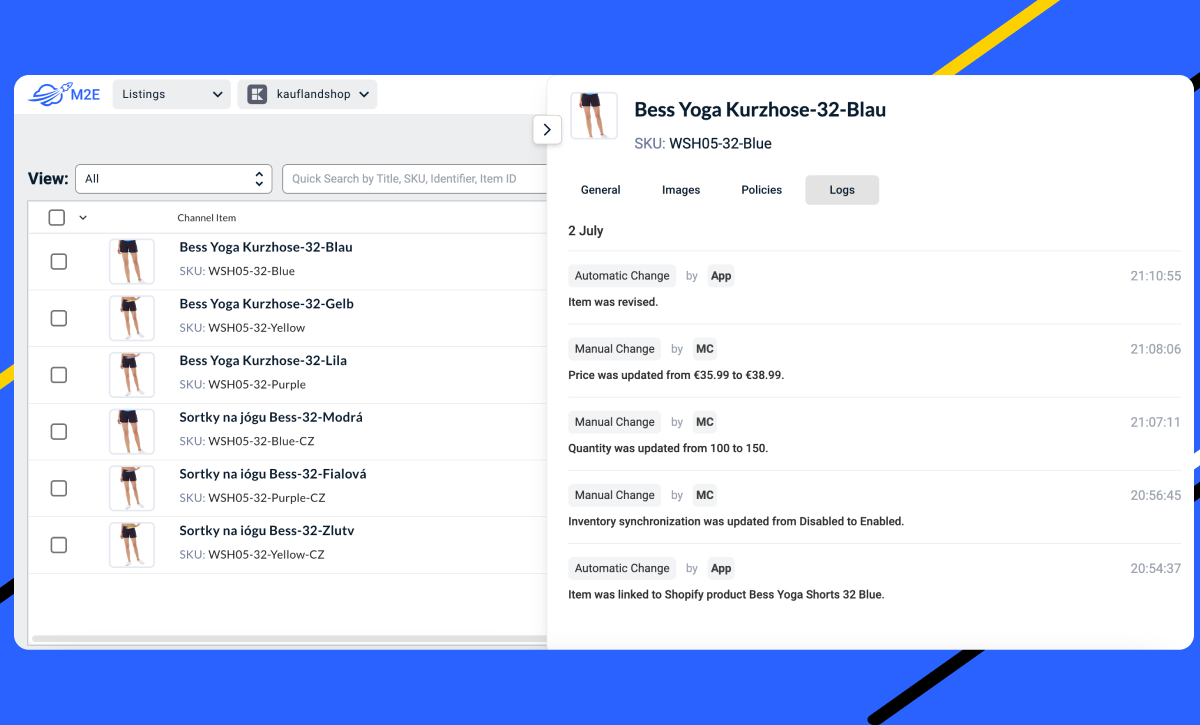Click the kauflandshop K store icon
1200x725 pixels.
click(257, 94)
